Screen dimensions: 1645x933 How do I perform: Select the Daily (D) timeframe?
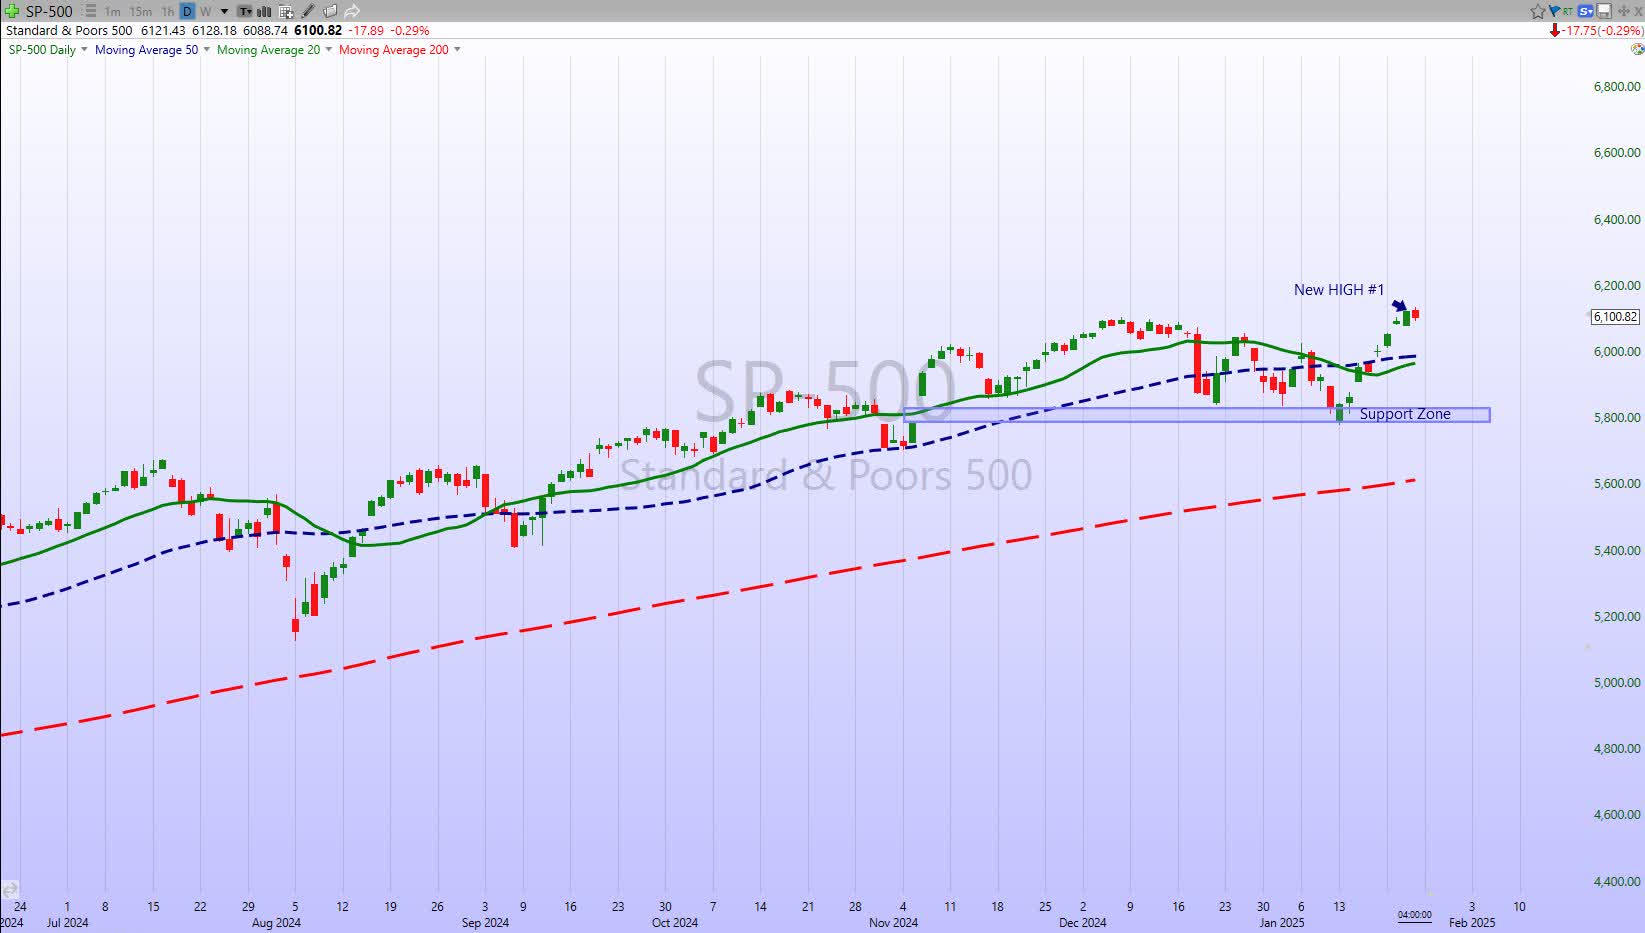tap(187, 12)
